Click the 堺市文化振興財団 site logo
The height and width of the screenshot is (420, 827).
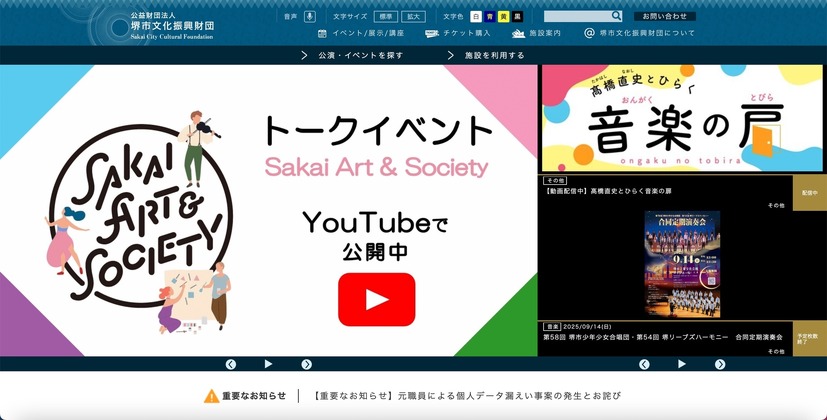172,26
